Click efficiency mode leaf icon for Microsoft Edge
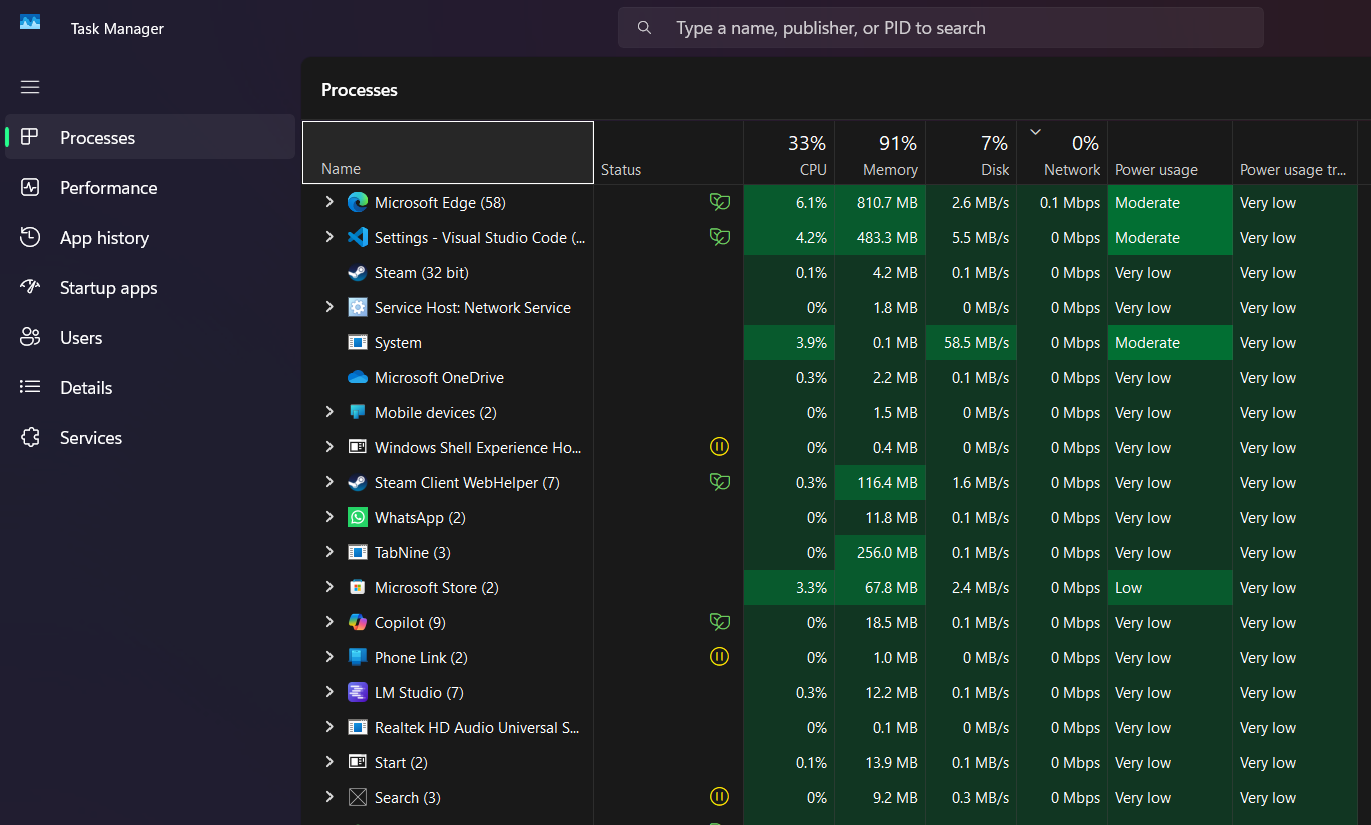 click(x=719, y=202)
